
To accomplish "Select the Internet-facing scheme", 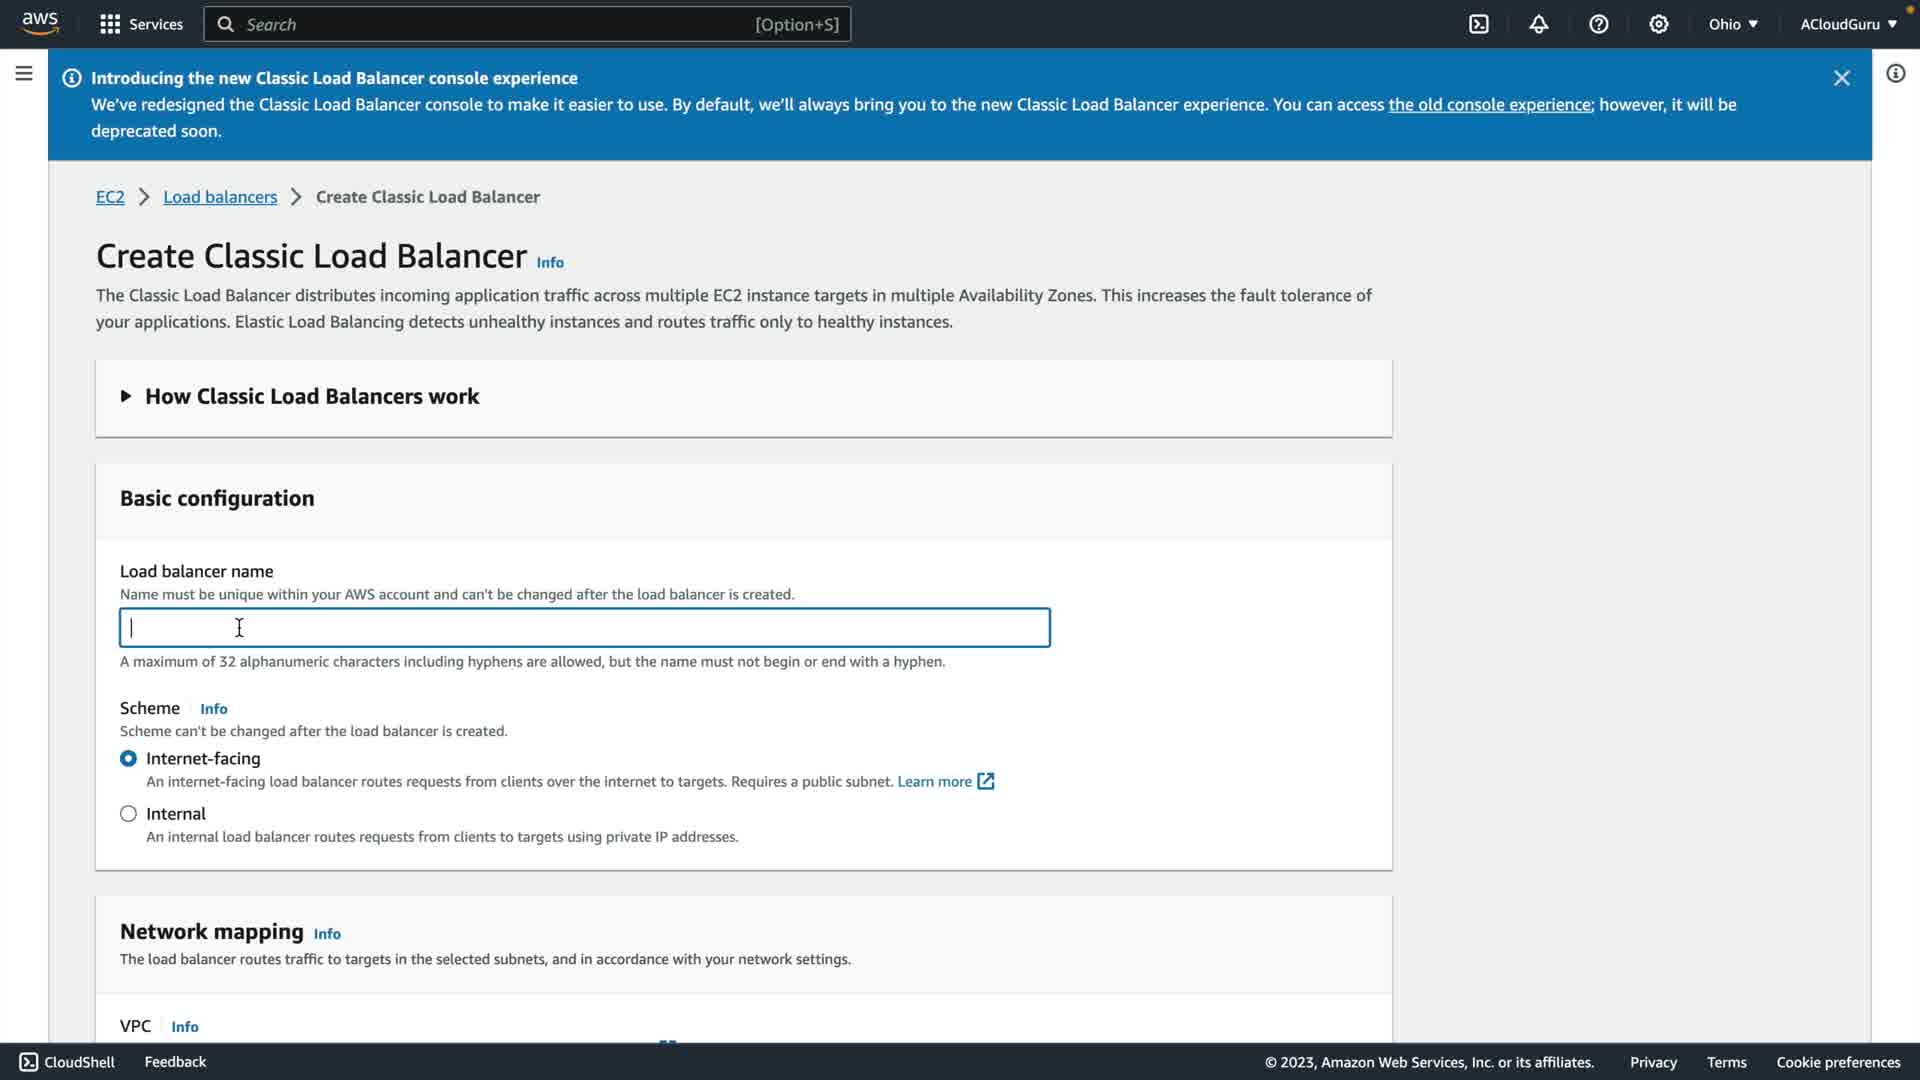I will [x=128, y=759].
